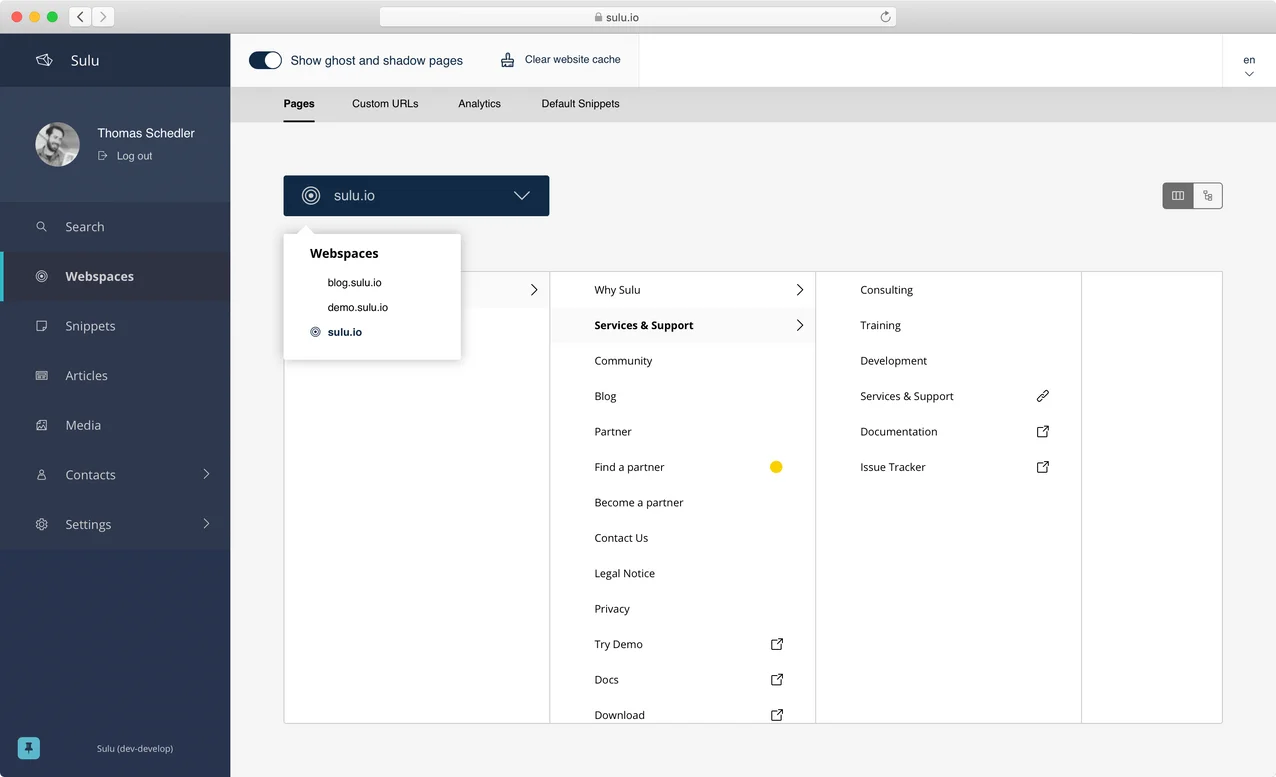This screenshot has width=1276, height=777.
Task: Click the link icon beside Services & Support
Action: pos(1042,396)
